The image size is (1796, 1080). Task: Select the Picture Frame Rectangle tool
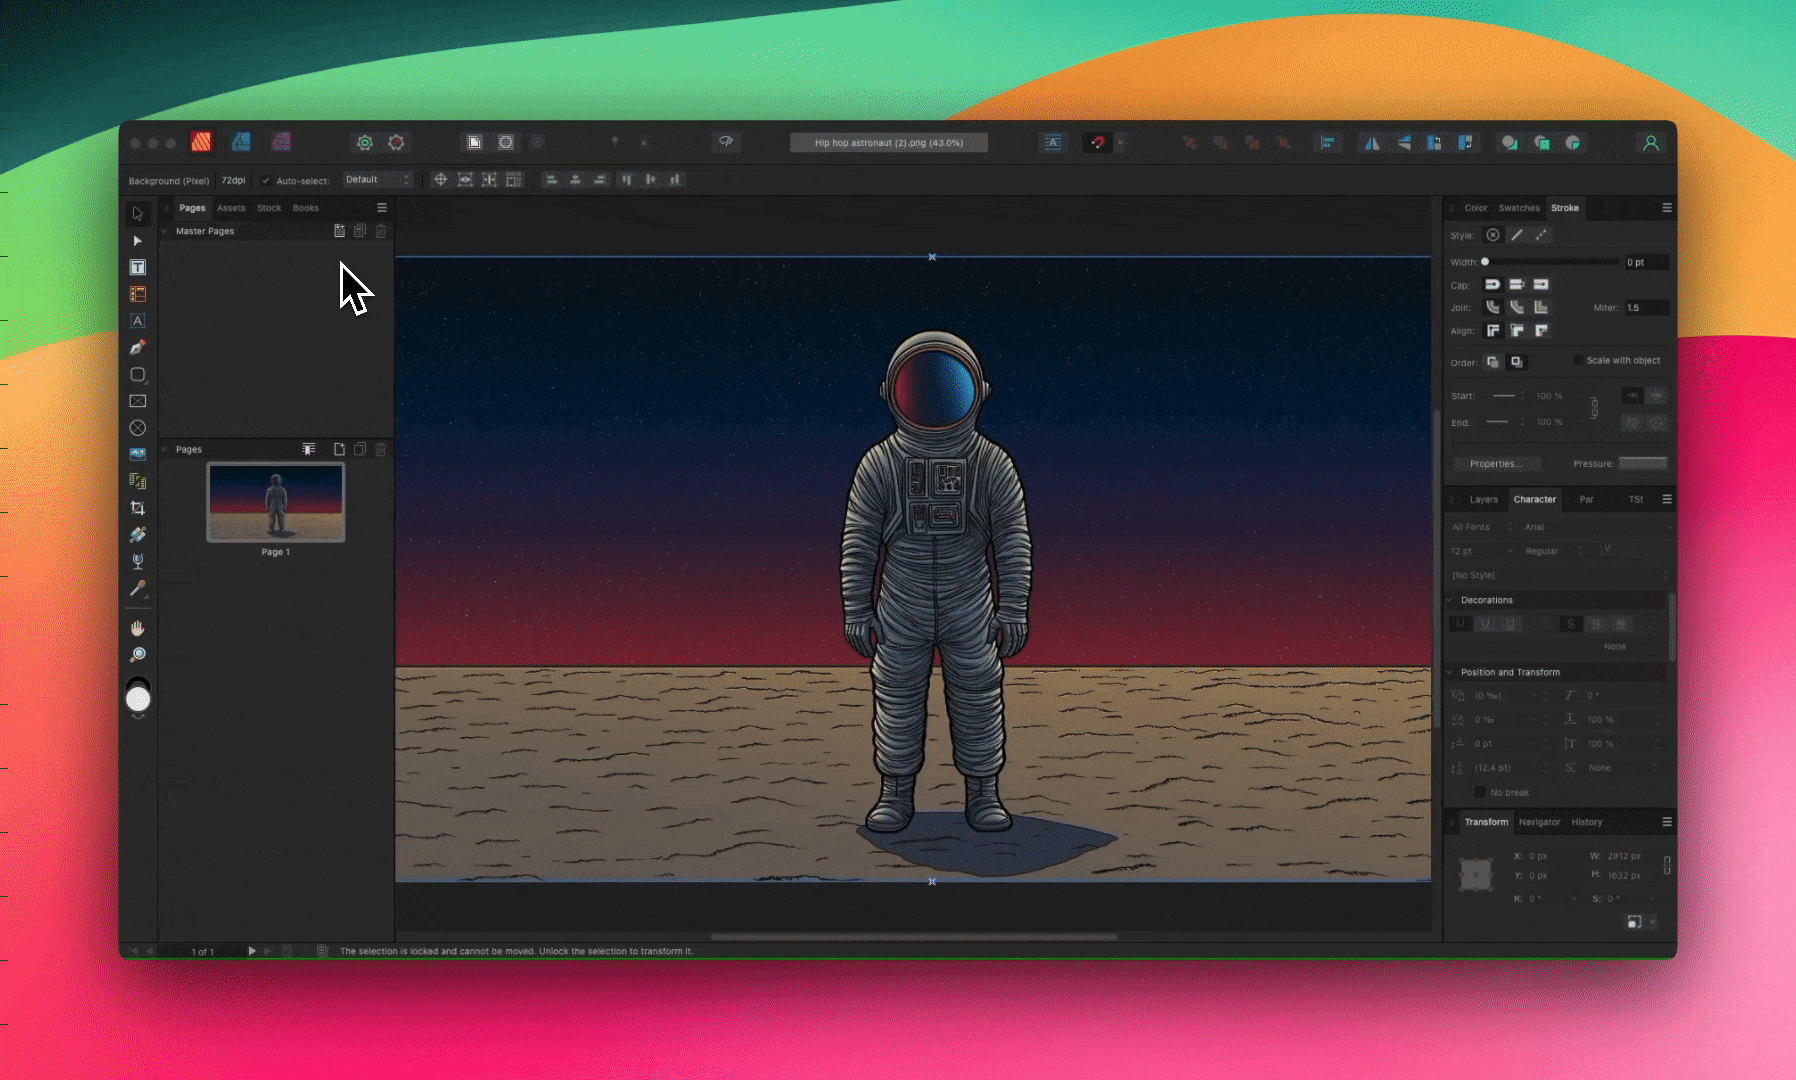[138, 401]
